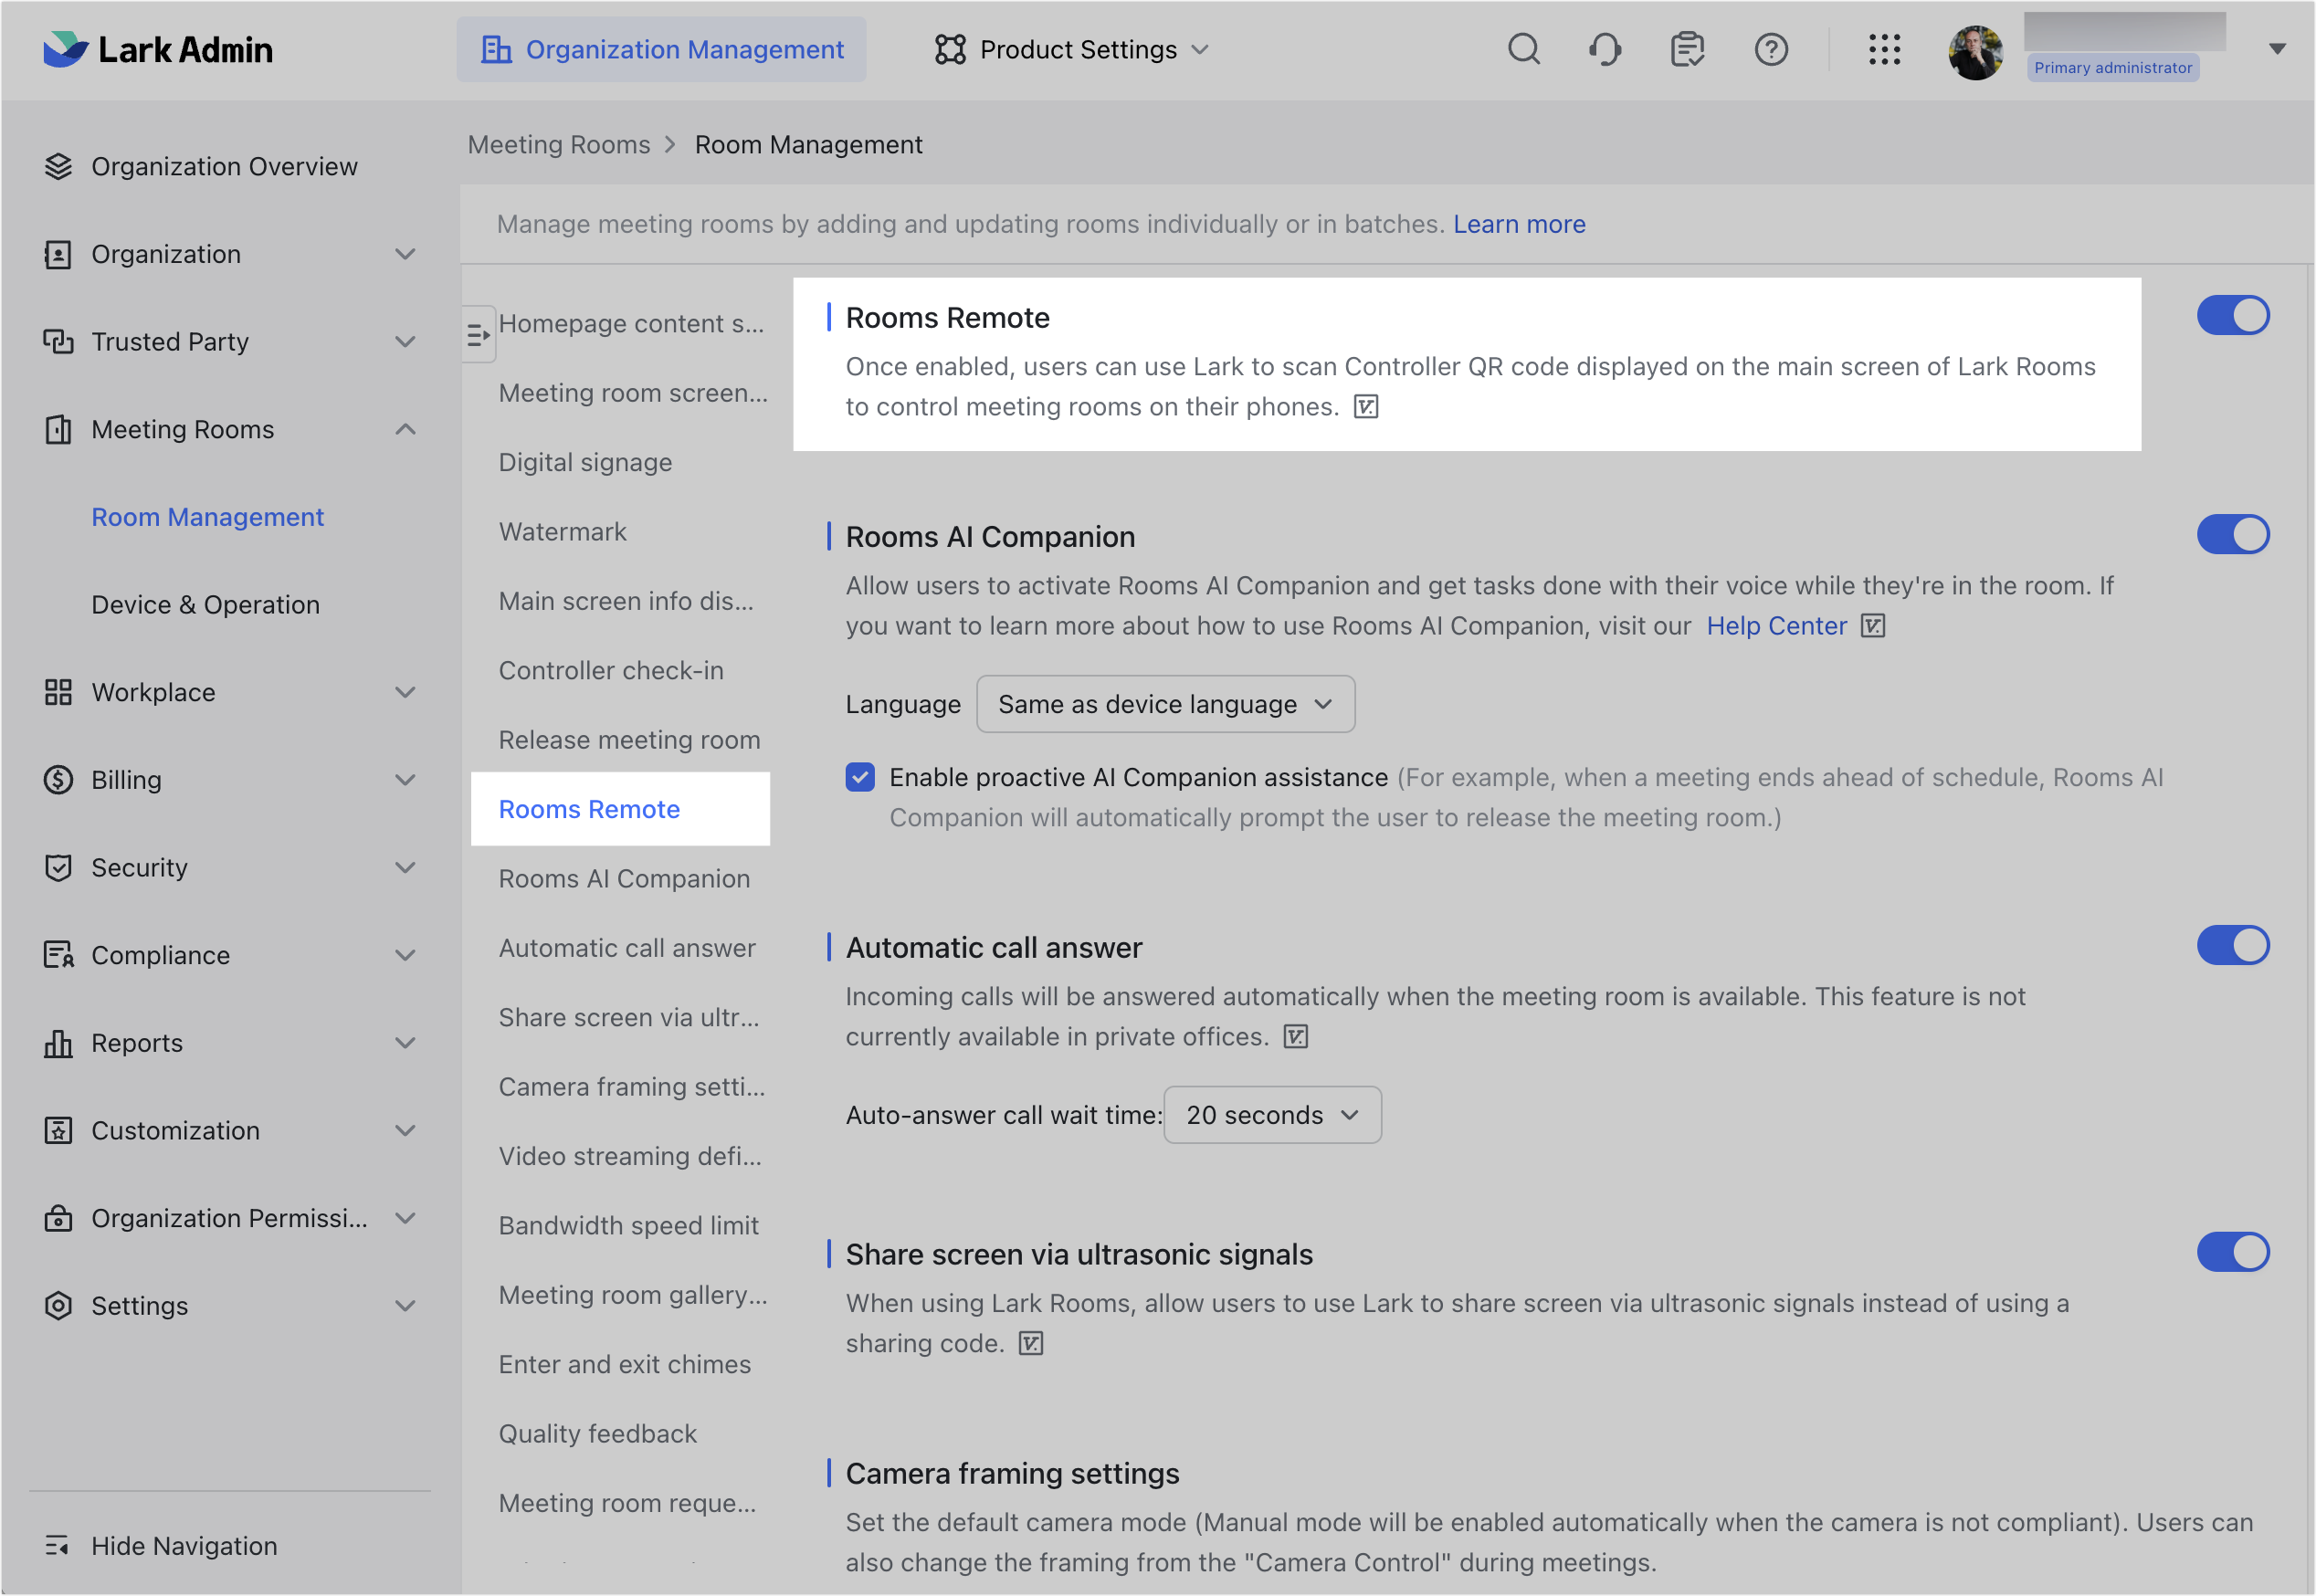
Task: Open the apps grid icon
Action: (1885, 49)
